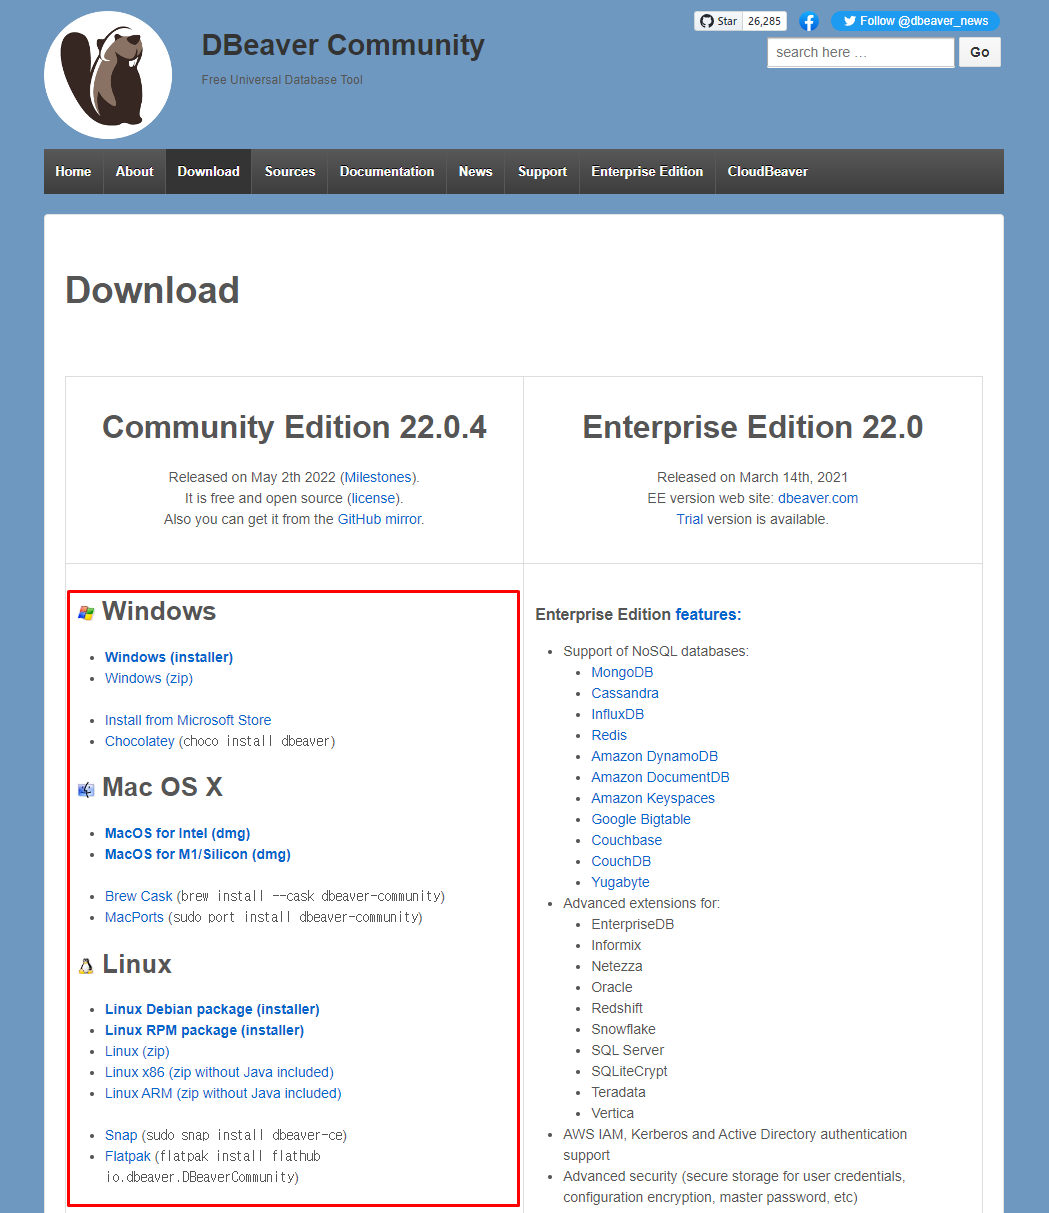Screen dimensions: 1049x1213
Task: Open the Milestones link
Action: (377, 477)
